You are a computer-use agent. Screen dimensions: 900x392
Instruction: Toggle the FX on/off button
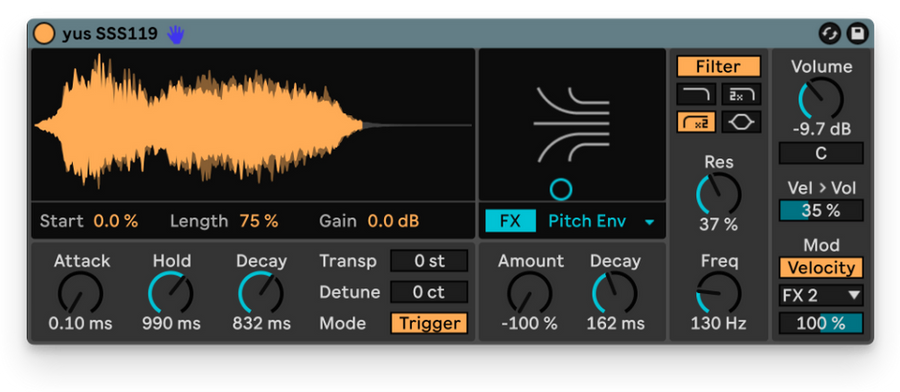[510, 221]
